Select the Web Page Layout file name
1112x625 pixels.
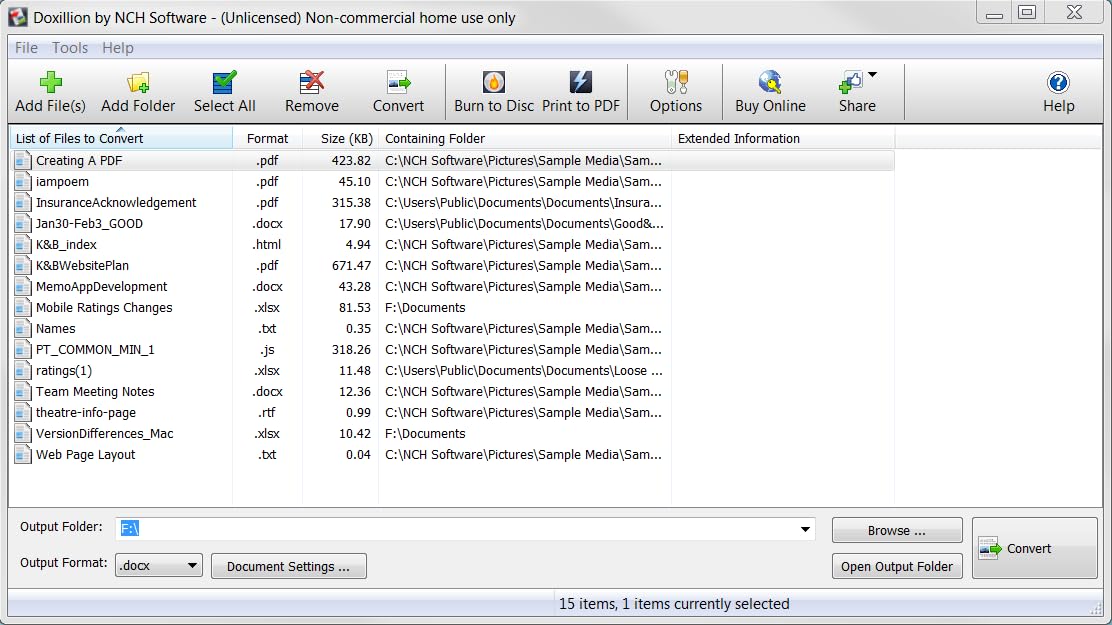tap(85, 455)
